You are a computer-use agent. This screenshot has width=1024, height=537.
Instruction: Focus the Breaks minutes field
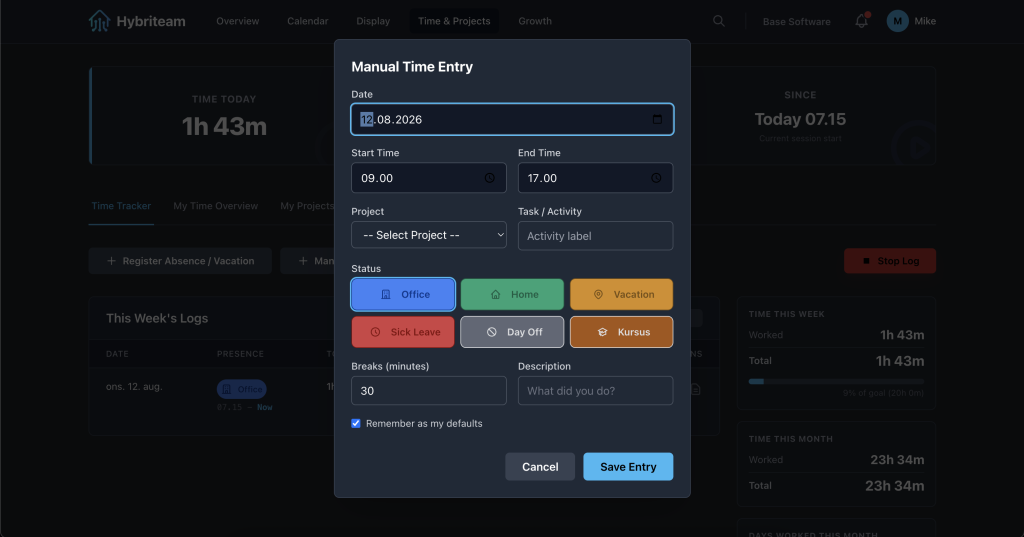428,391
